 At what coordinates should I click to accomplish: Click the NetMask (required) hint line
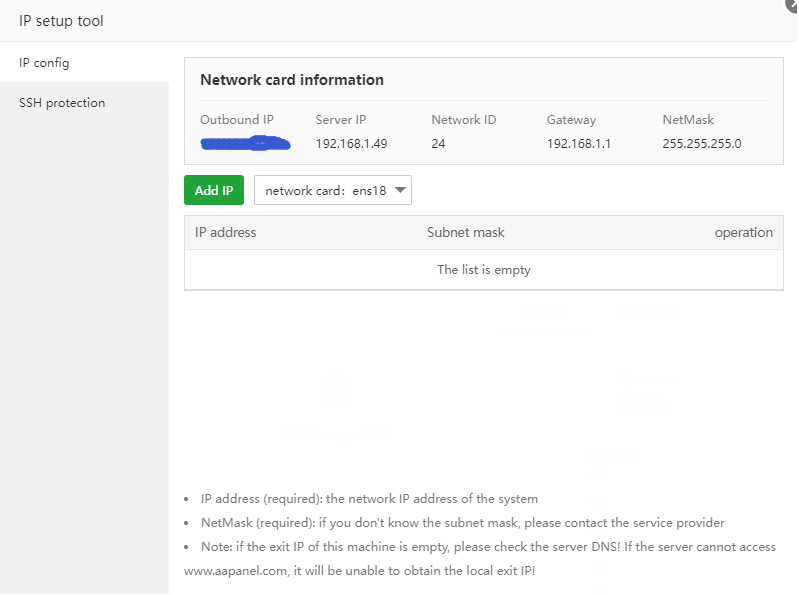point(462,523)
